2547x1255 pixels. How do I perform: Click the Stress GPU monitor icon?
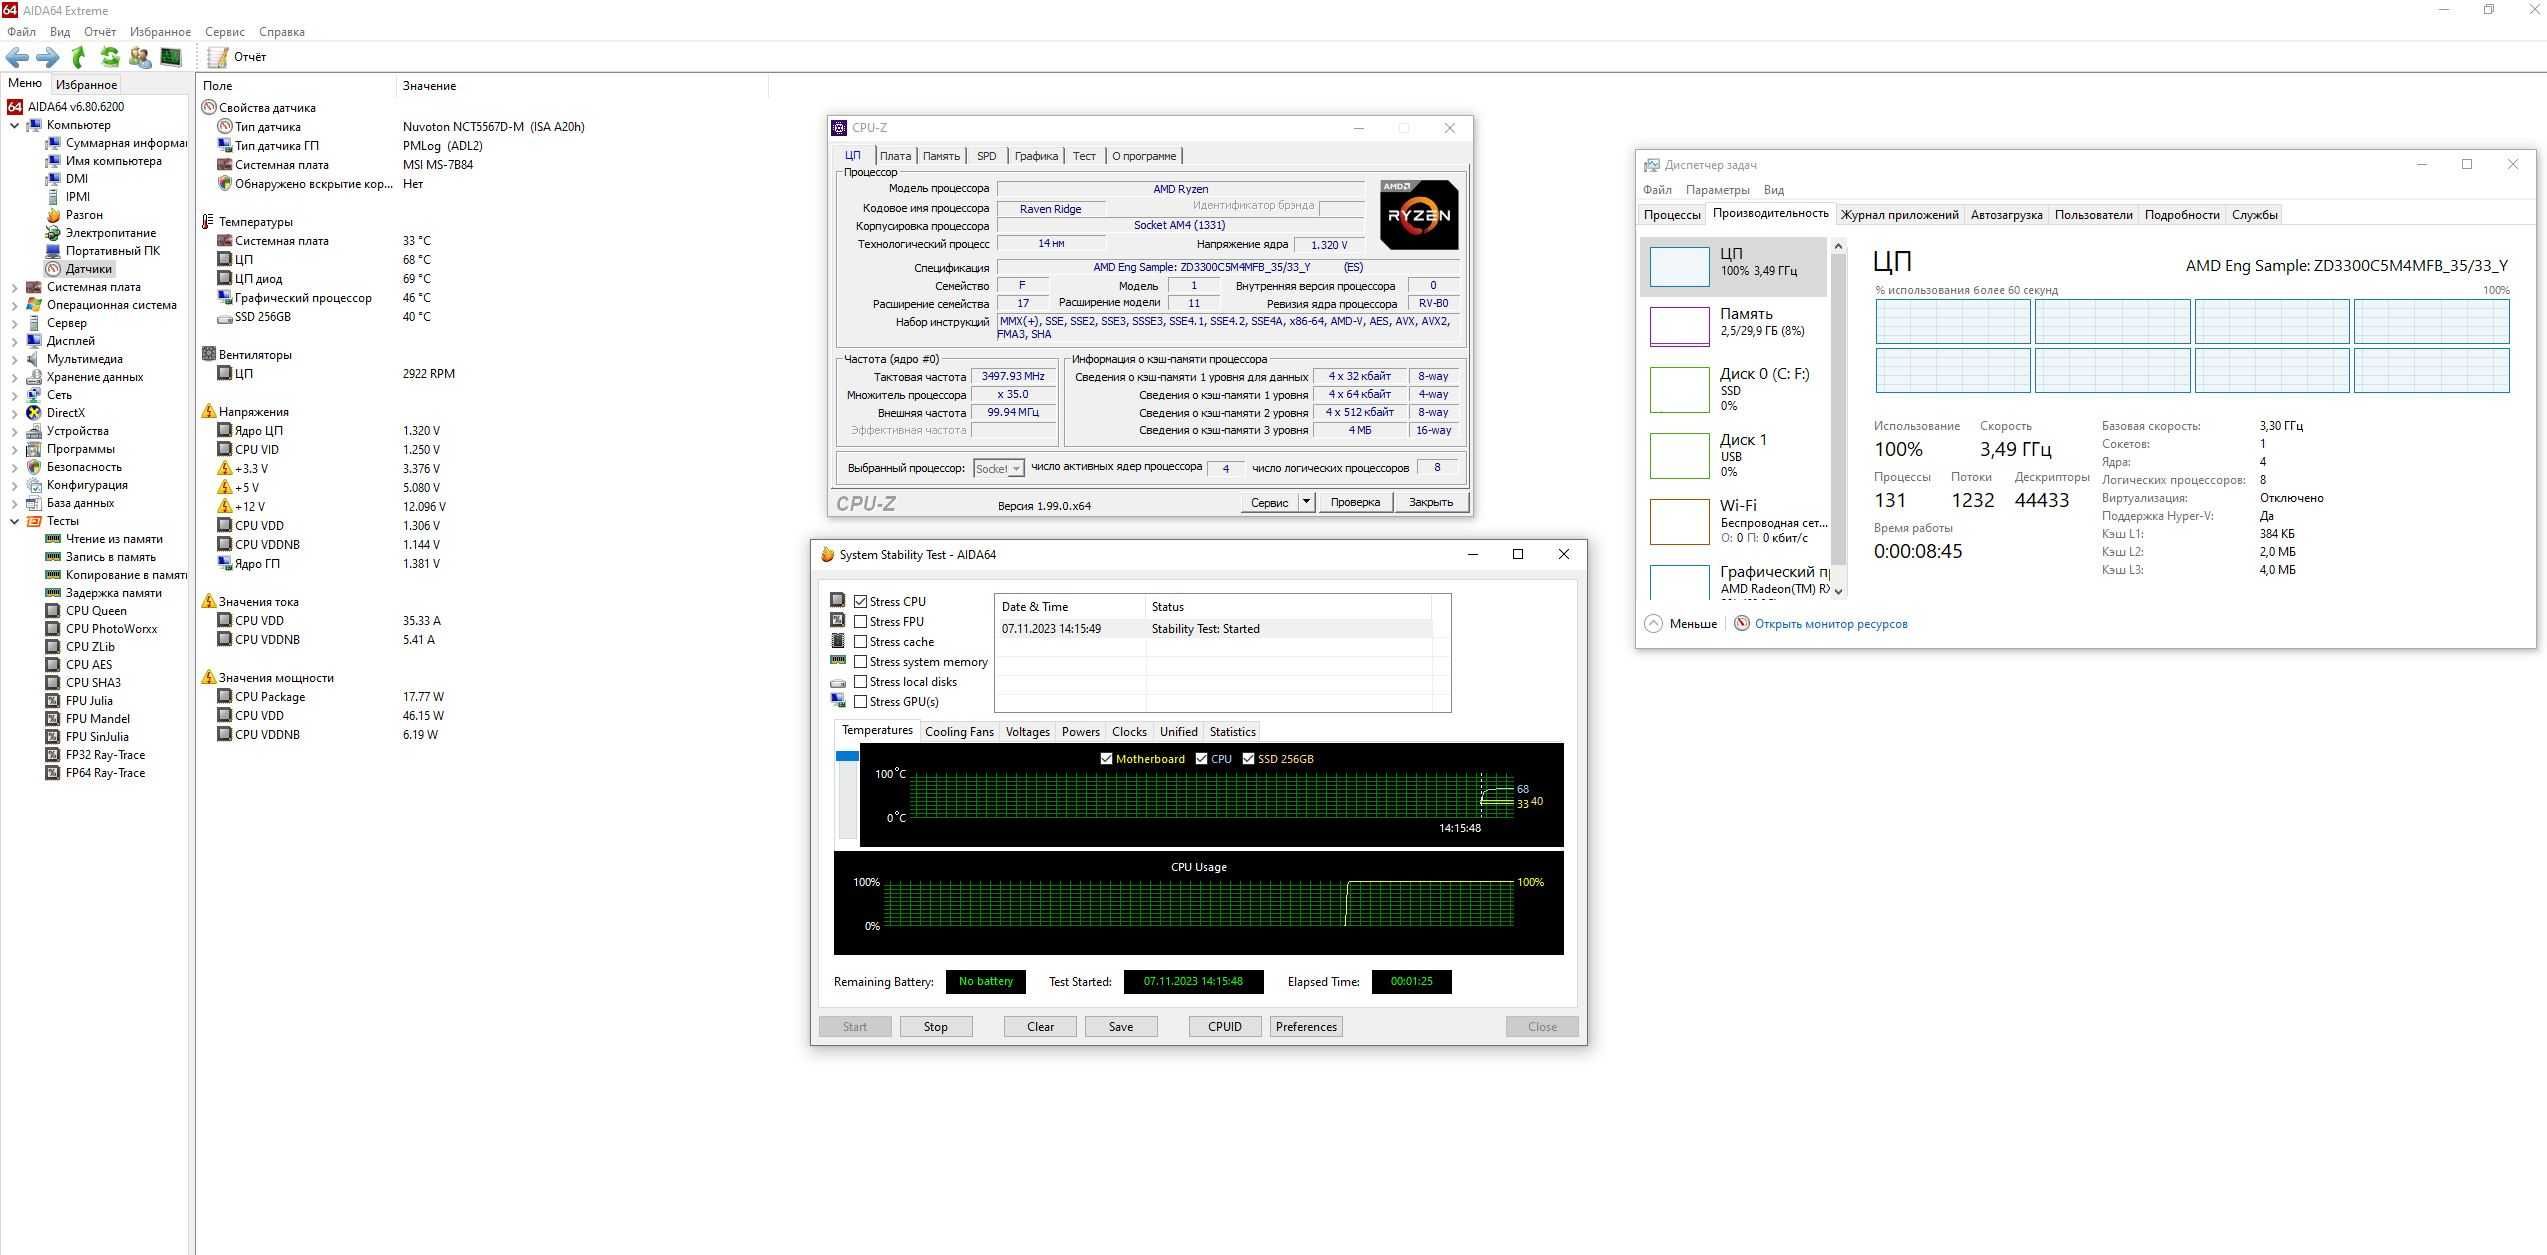pos(838,701)
